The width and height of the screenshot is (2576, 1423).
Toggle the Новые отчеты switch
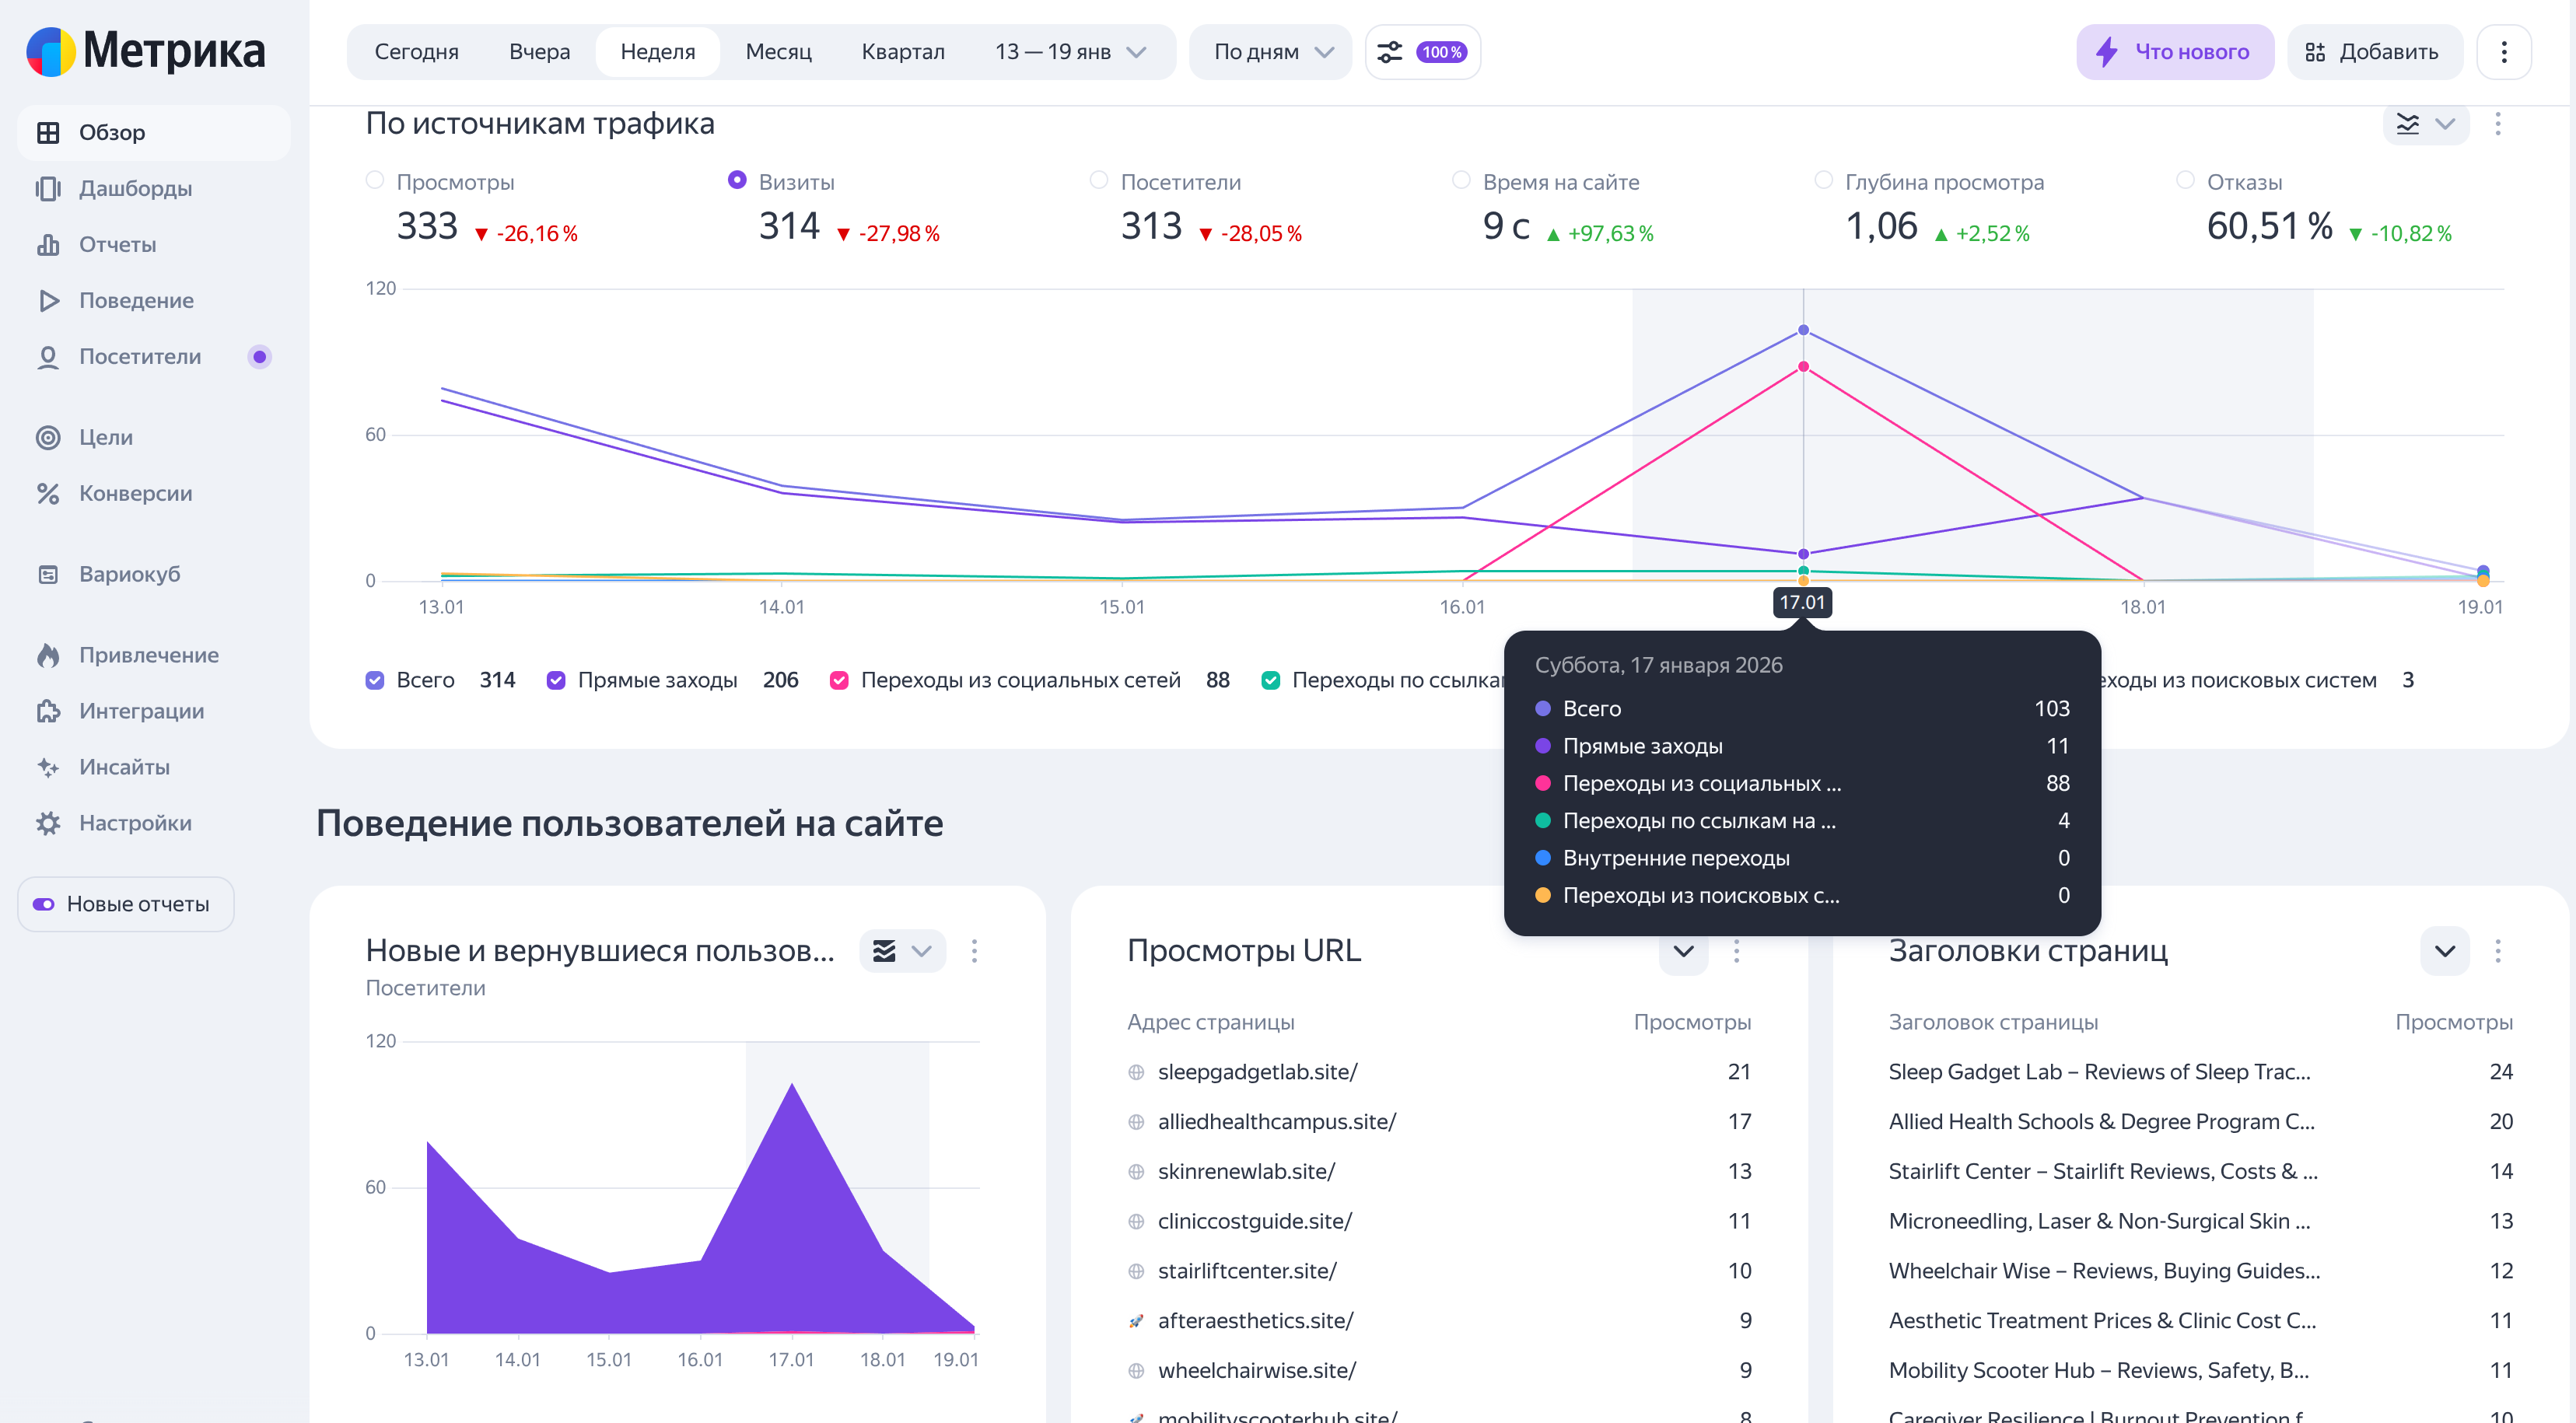(44, 904)
